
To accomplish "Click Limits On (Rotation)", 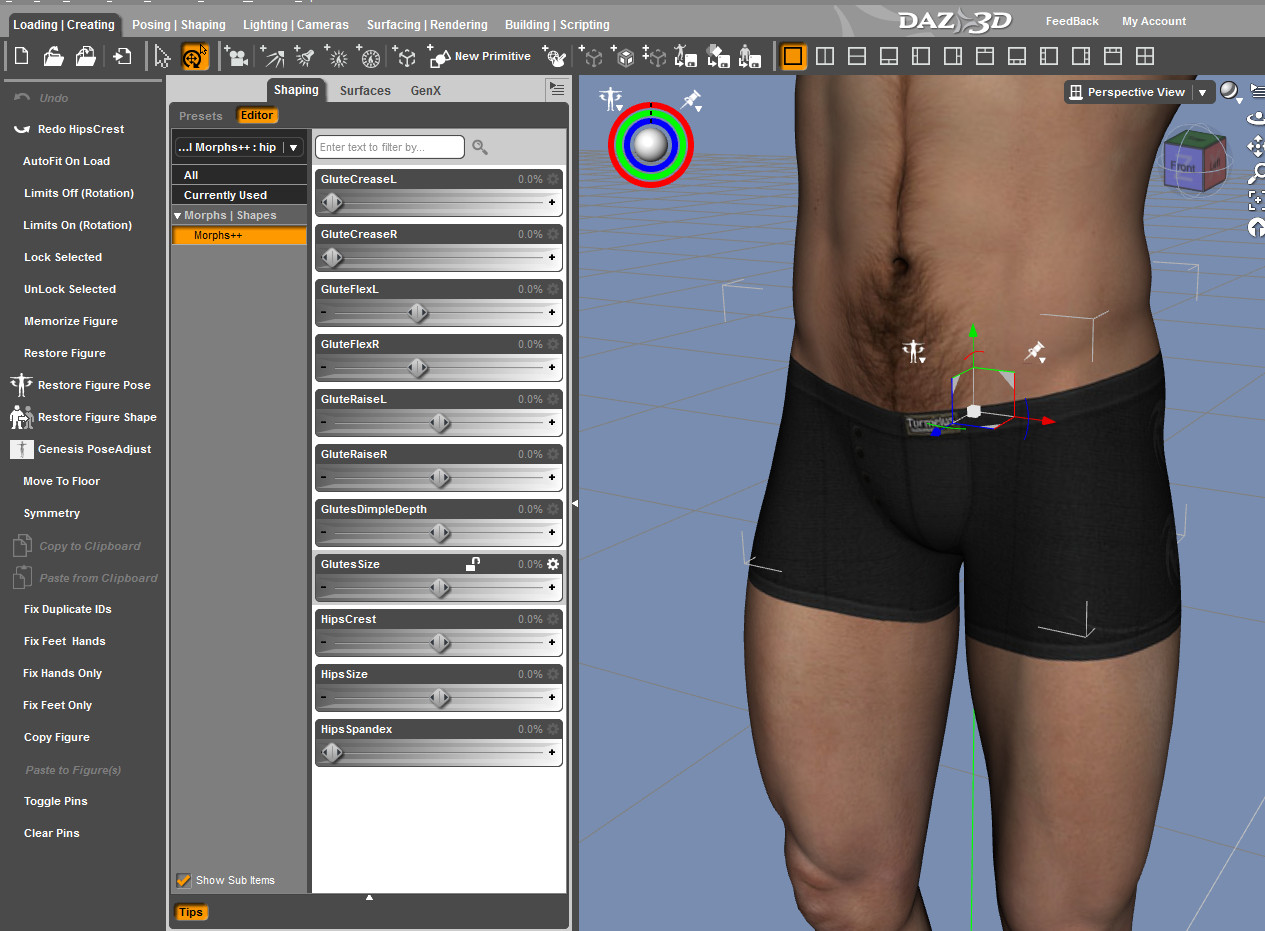I will [78, 225].
